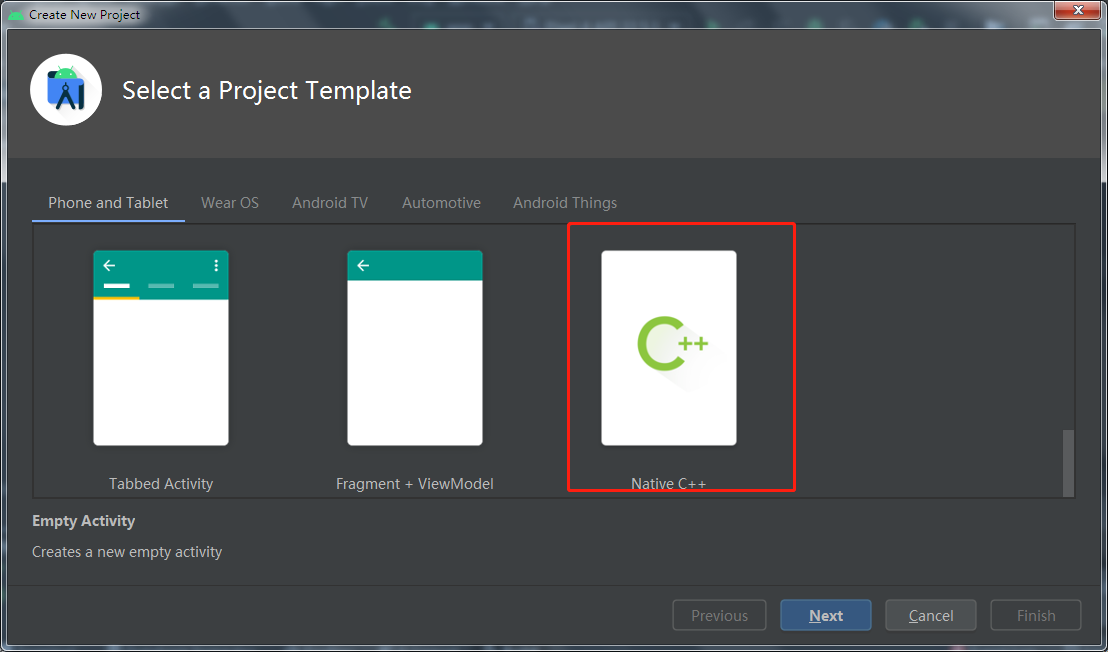
Task: Open the Automotive tab
Action: coord(442,203)
